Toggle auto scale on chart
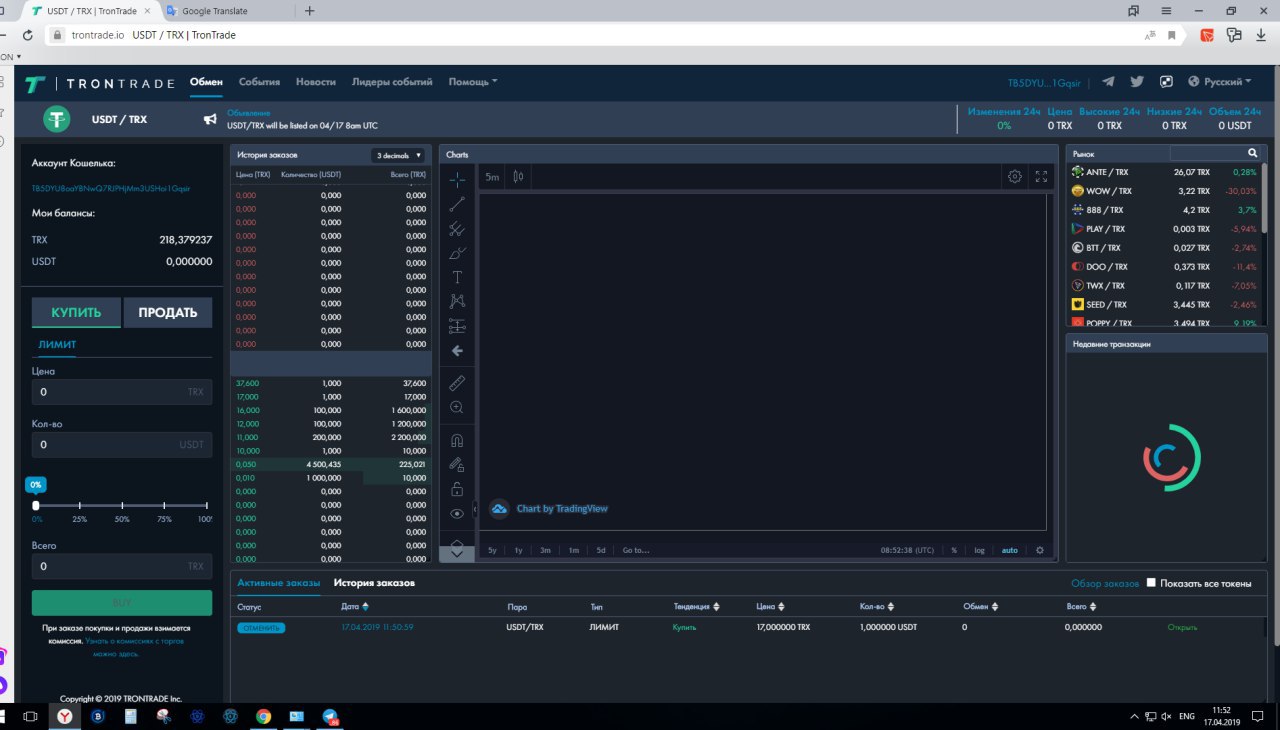This screenshot has width=1280, height=730. click(x=1010, y=550)
